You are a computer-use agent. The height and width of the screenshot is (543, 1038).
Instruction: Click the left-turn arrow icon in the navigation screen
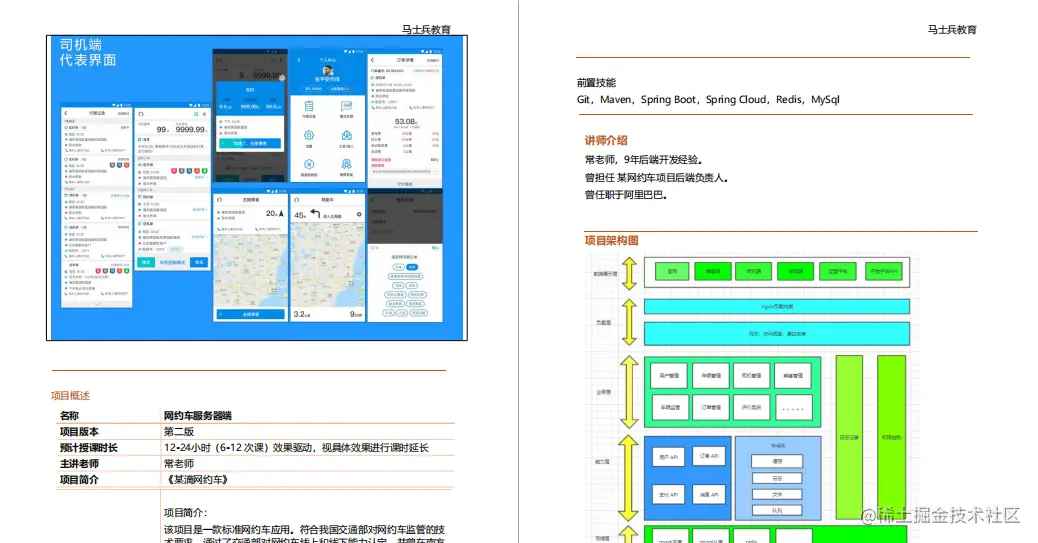pos(315,213)
